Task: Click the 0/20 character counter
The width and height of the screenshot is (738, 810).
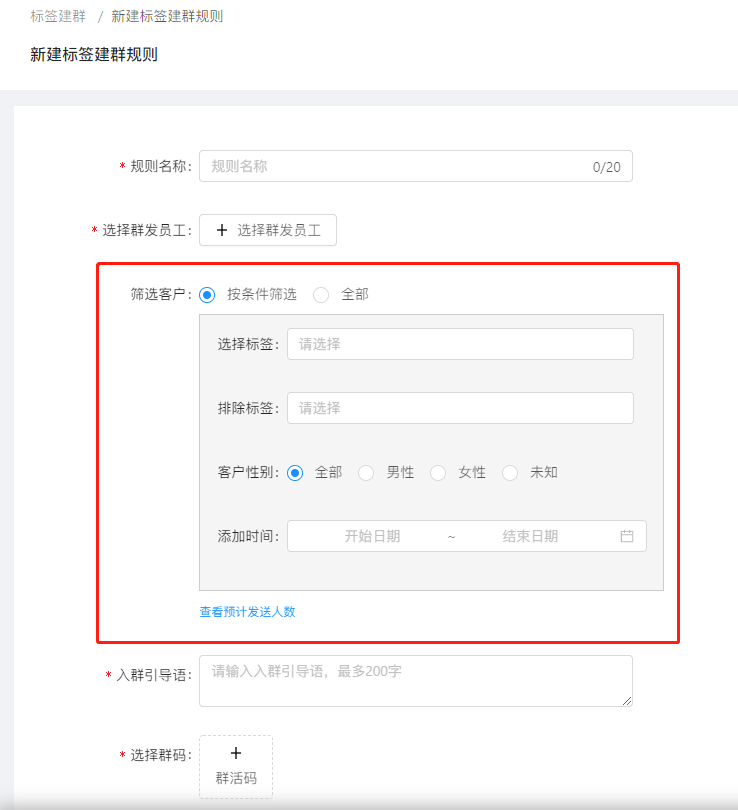Action: [x=606, y=167]
